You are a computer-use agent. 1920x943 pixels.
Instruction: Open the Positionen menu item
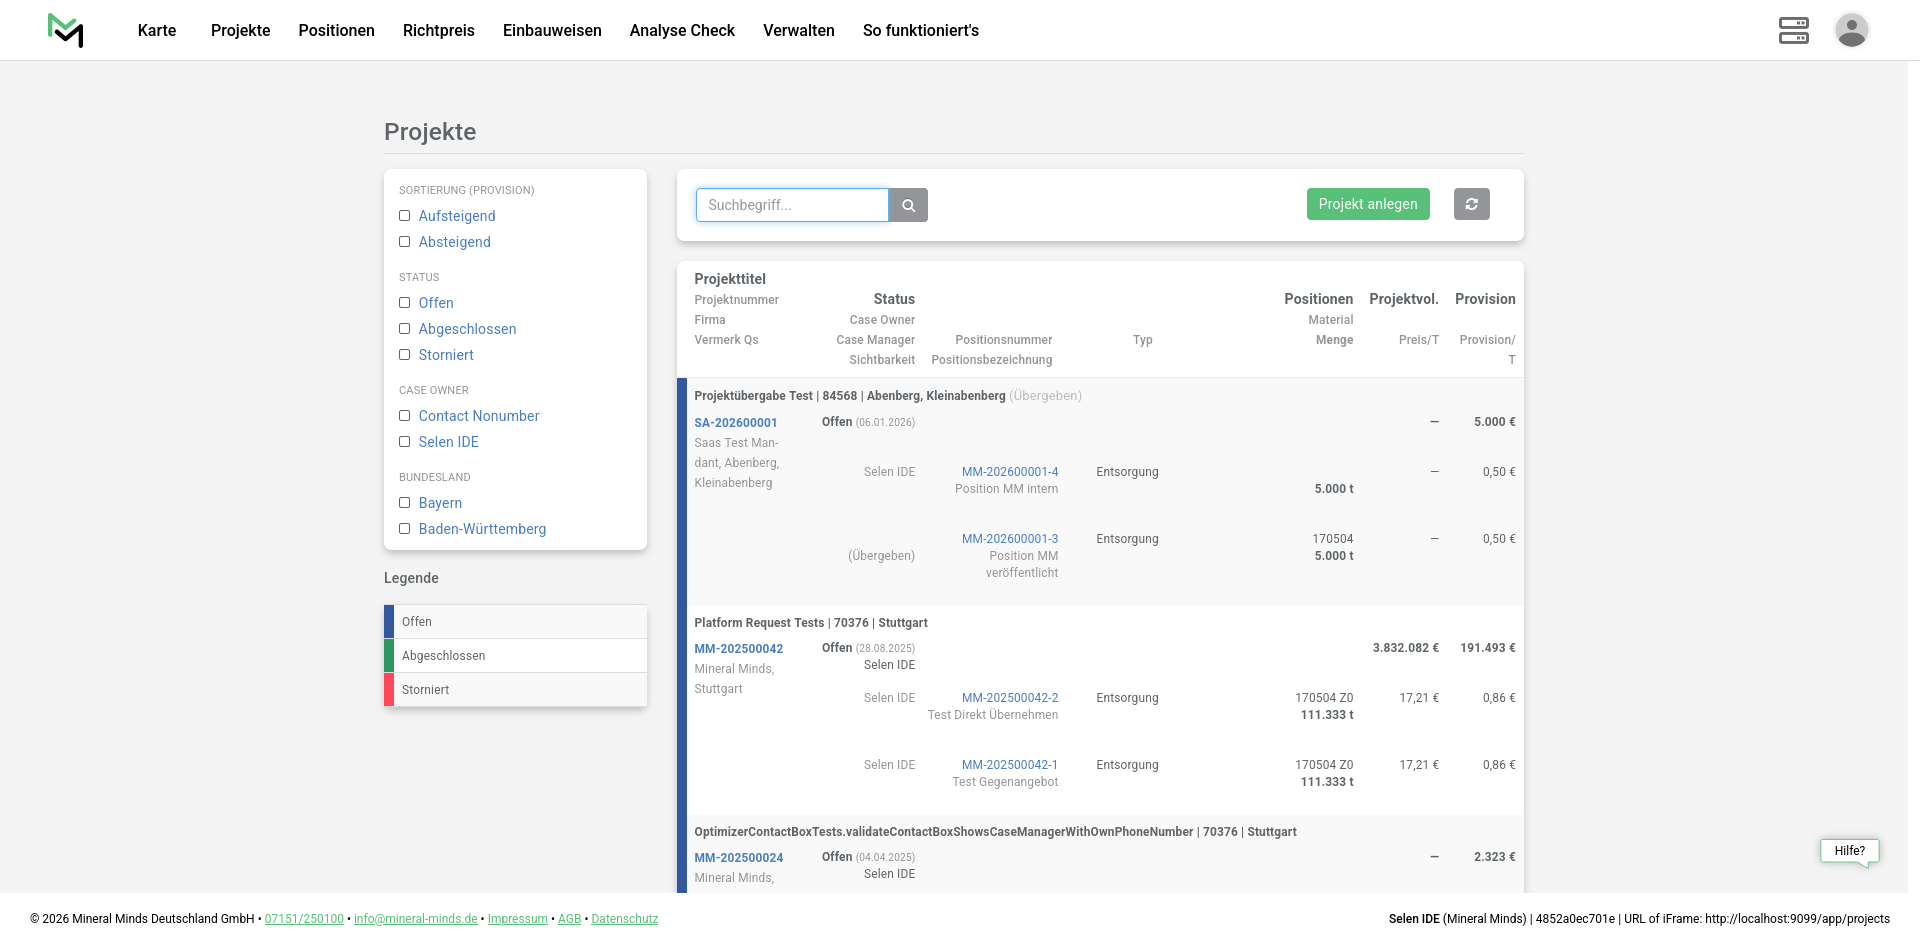point(336,30)
